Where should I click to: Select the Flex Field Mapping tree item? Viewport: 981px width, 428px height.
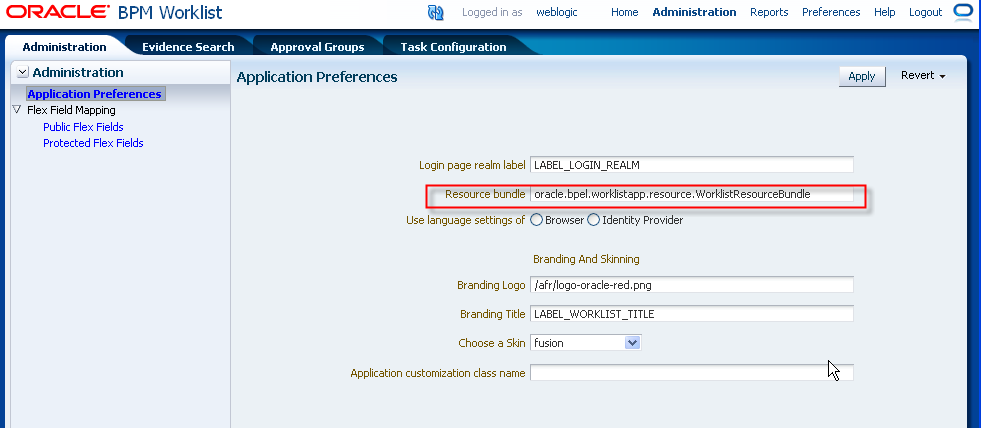tap(71, 110)
